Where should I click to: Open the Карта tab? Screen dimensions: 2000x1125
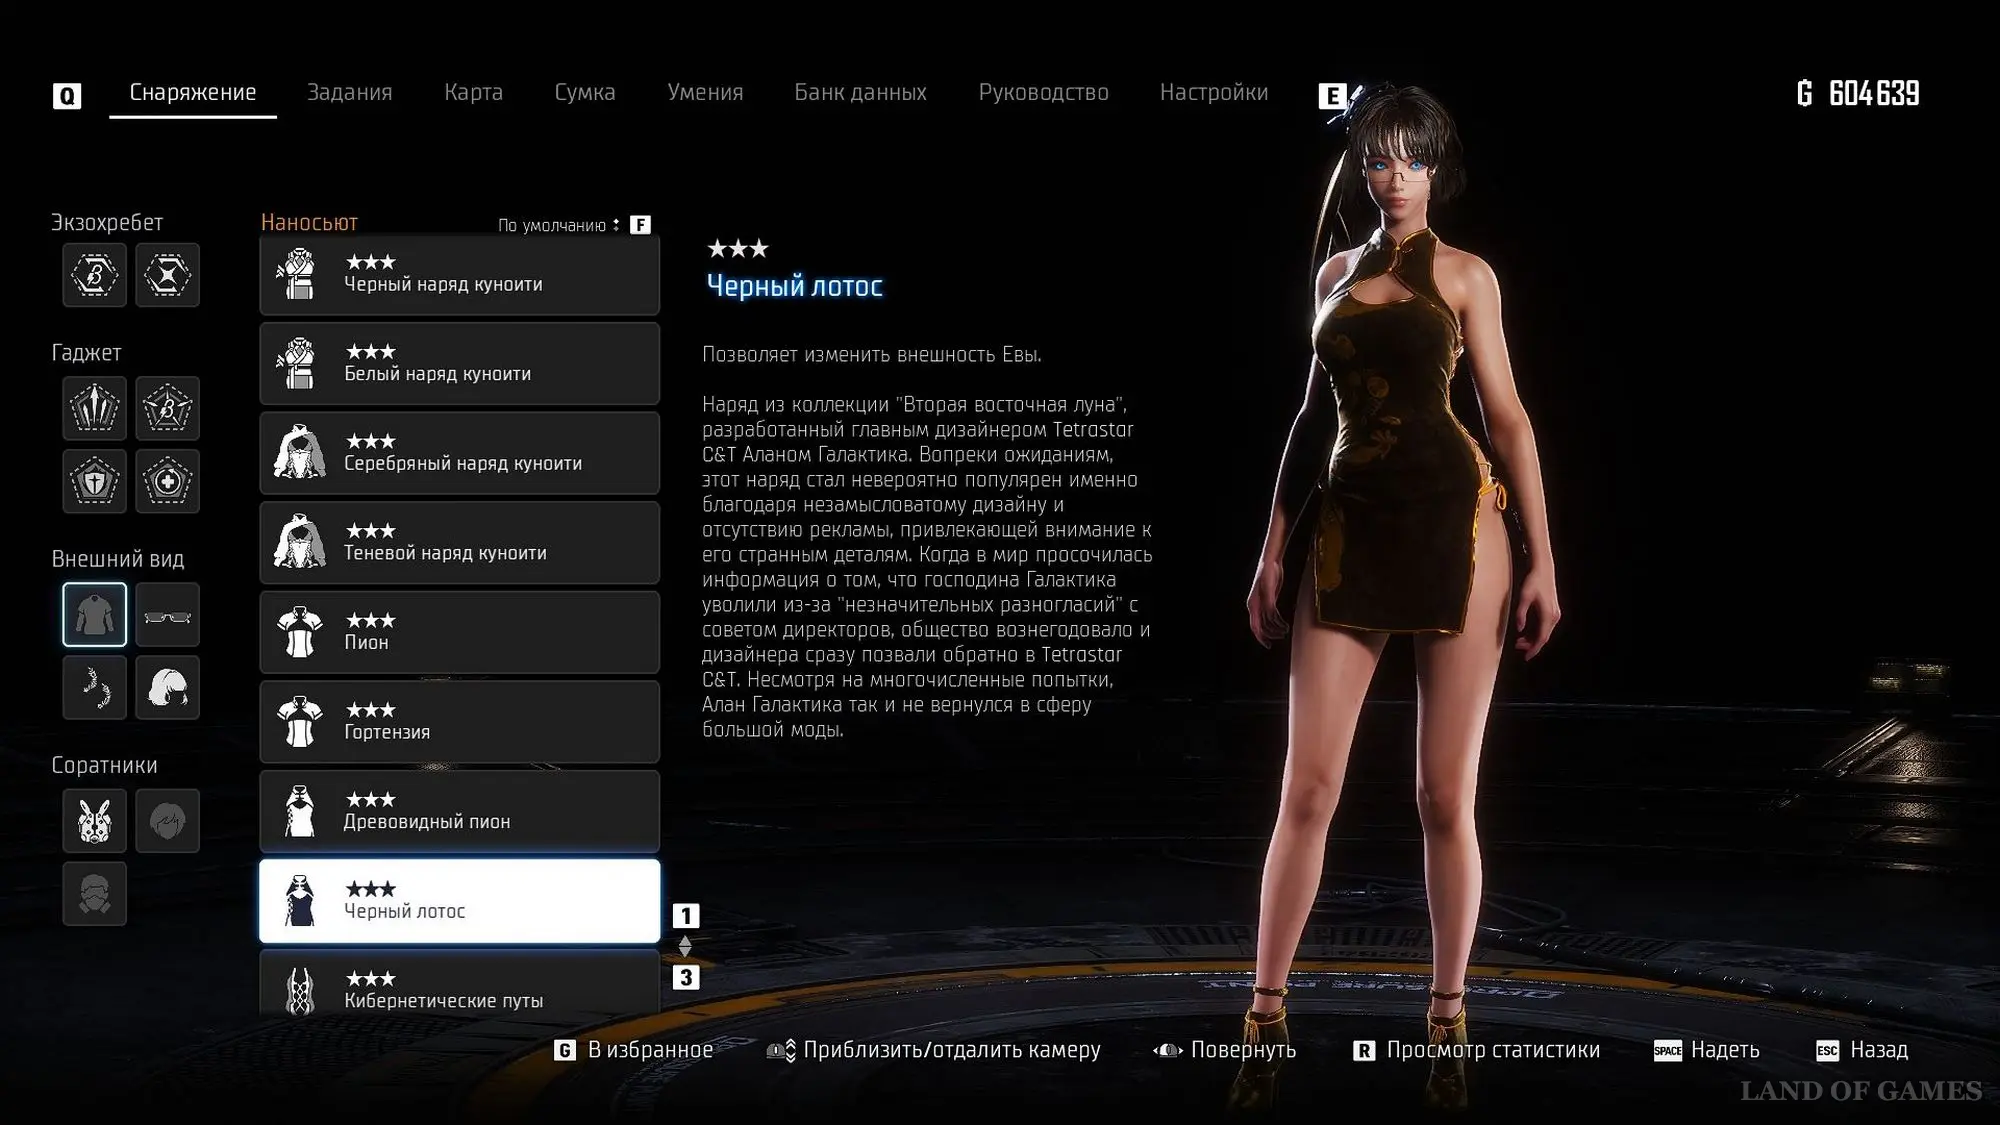click(x=474, y=92)
